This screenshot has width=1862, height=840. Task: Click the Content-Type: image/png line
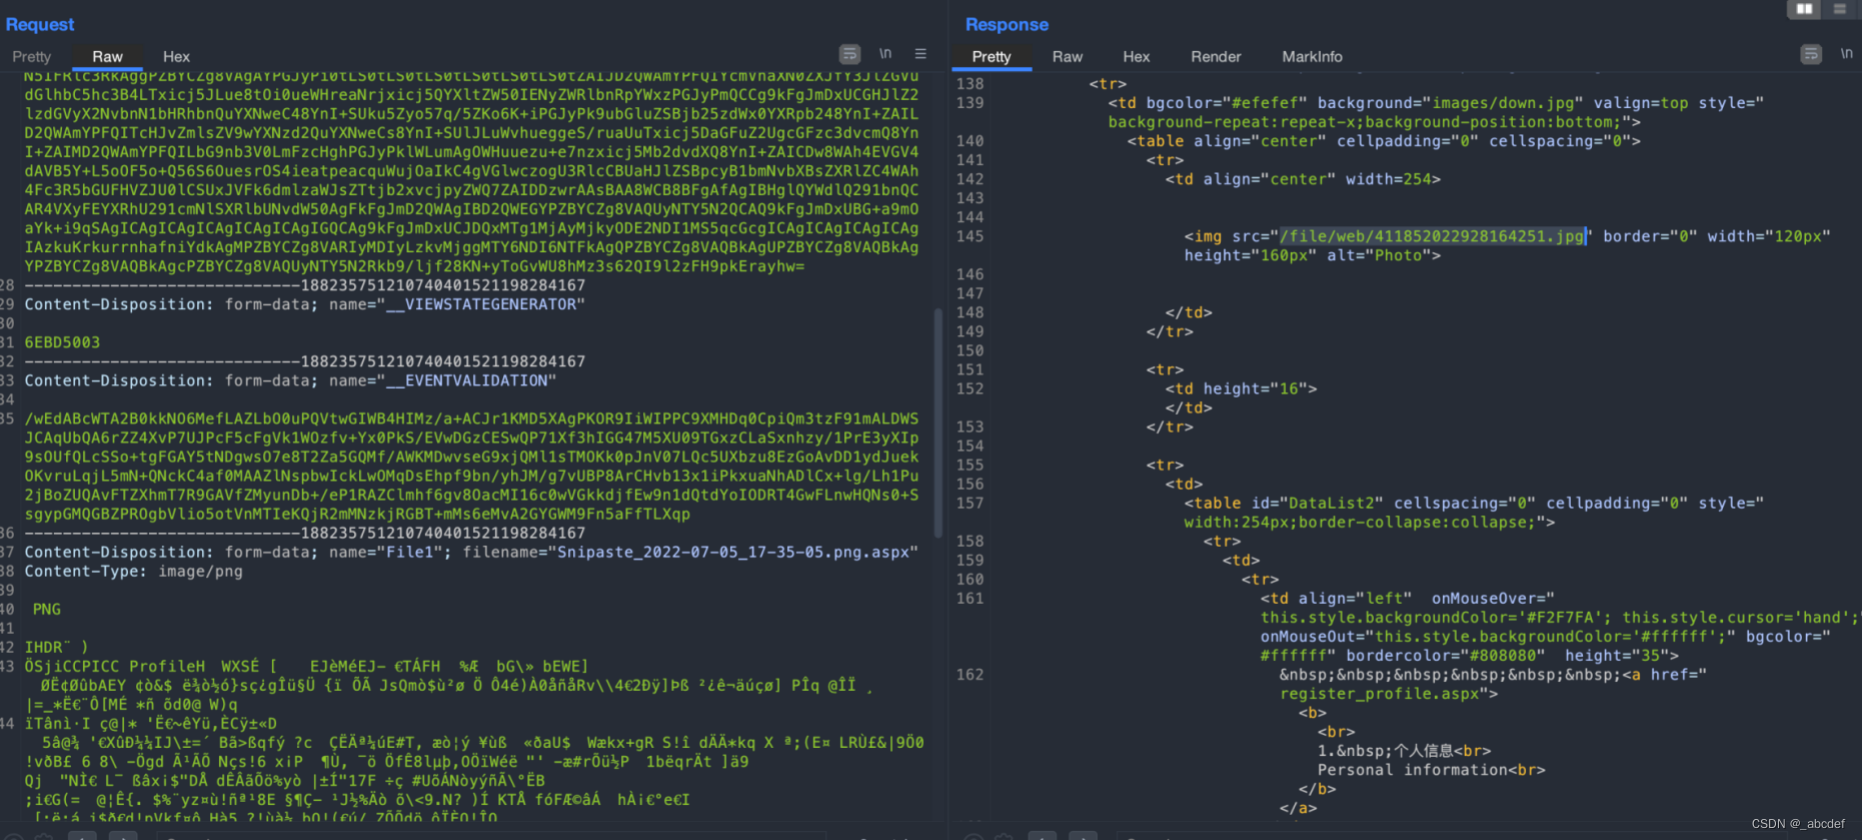coord(133,571)
